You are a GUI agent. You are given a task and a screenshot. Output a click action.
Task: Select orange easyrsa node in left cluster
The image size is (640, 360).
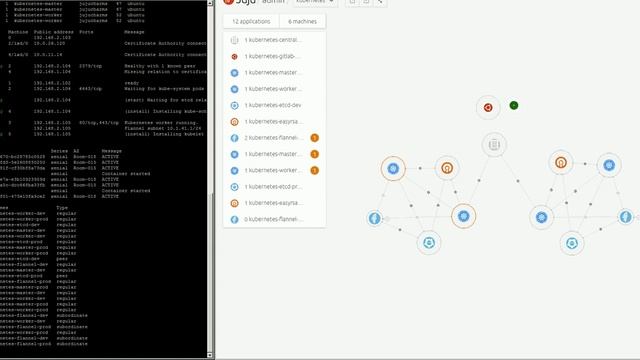[x=447, y=168]
